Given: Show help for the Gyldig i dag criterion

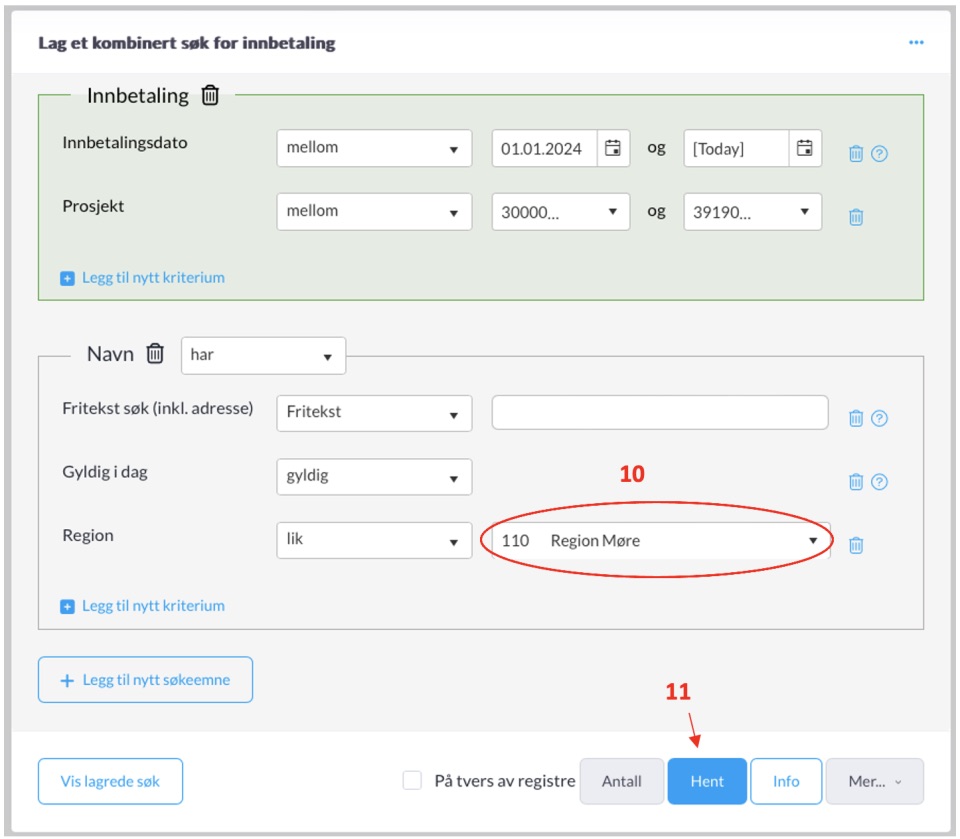Looking at the screenshot, I should click(879, 481).
